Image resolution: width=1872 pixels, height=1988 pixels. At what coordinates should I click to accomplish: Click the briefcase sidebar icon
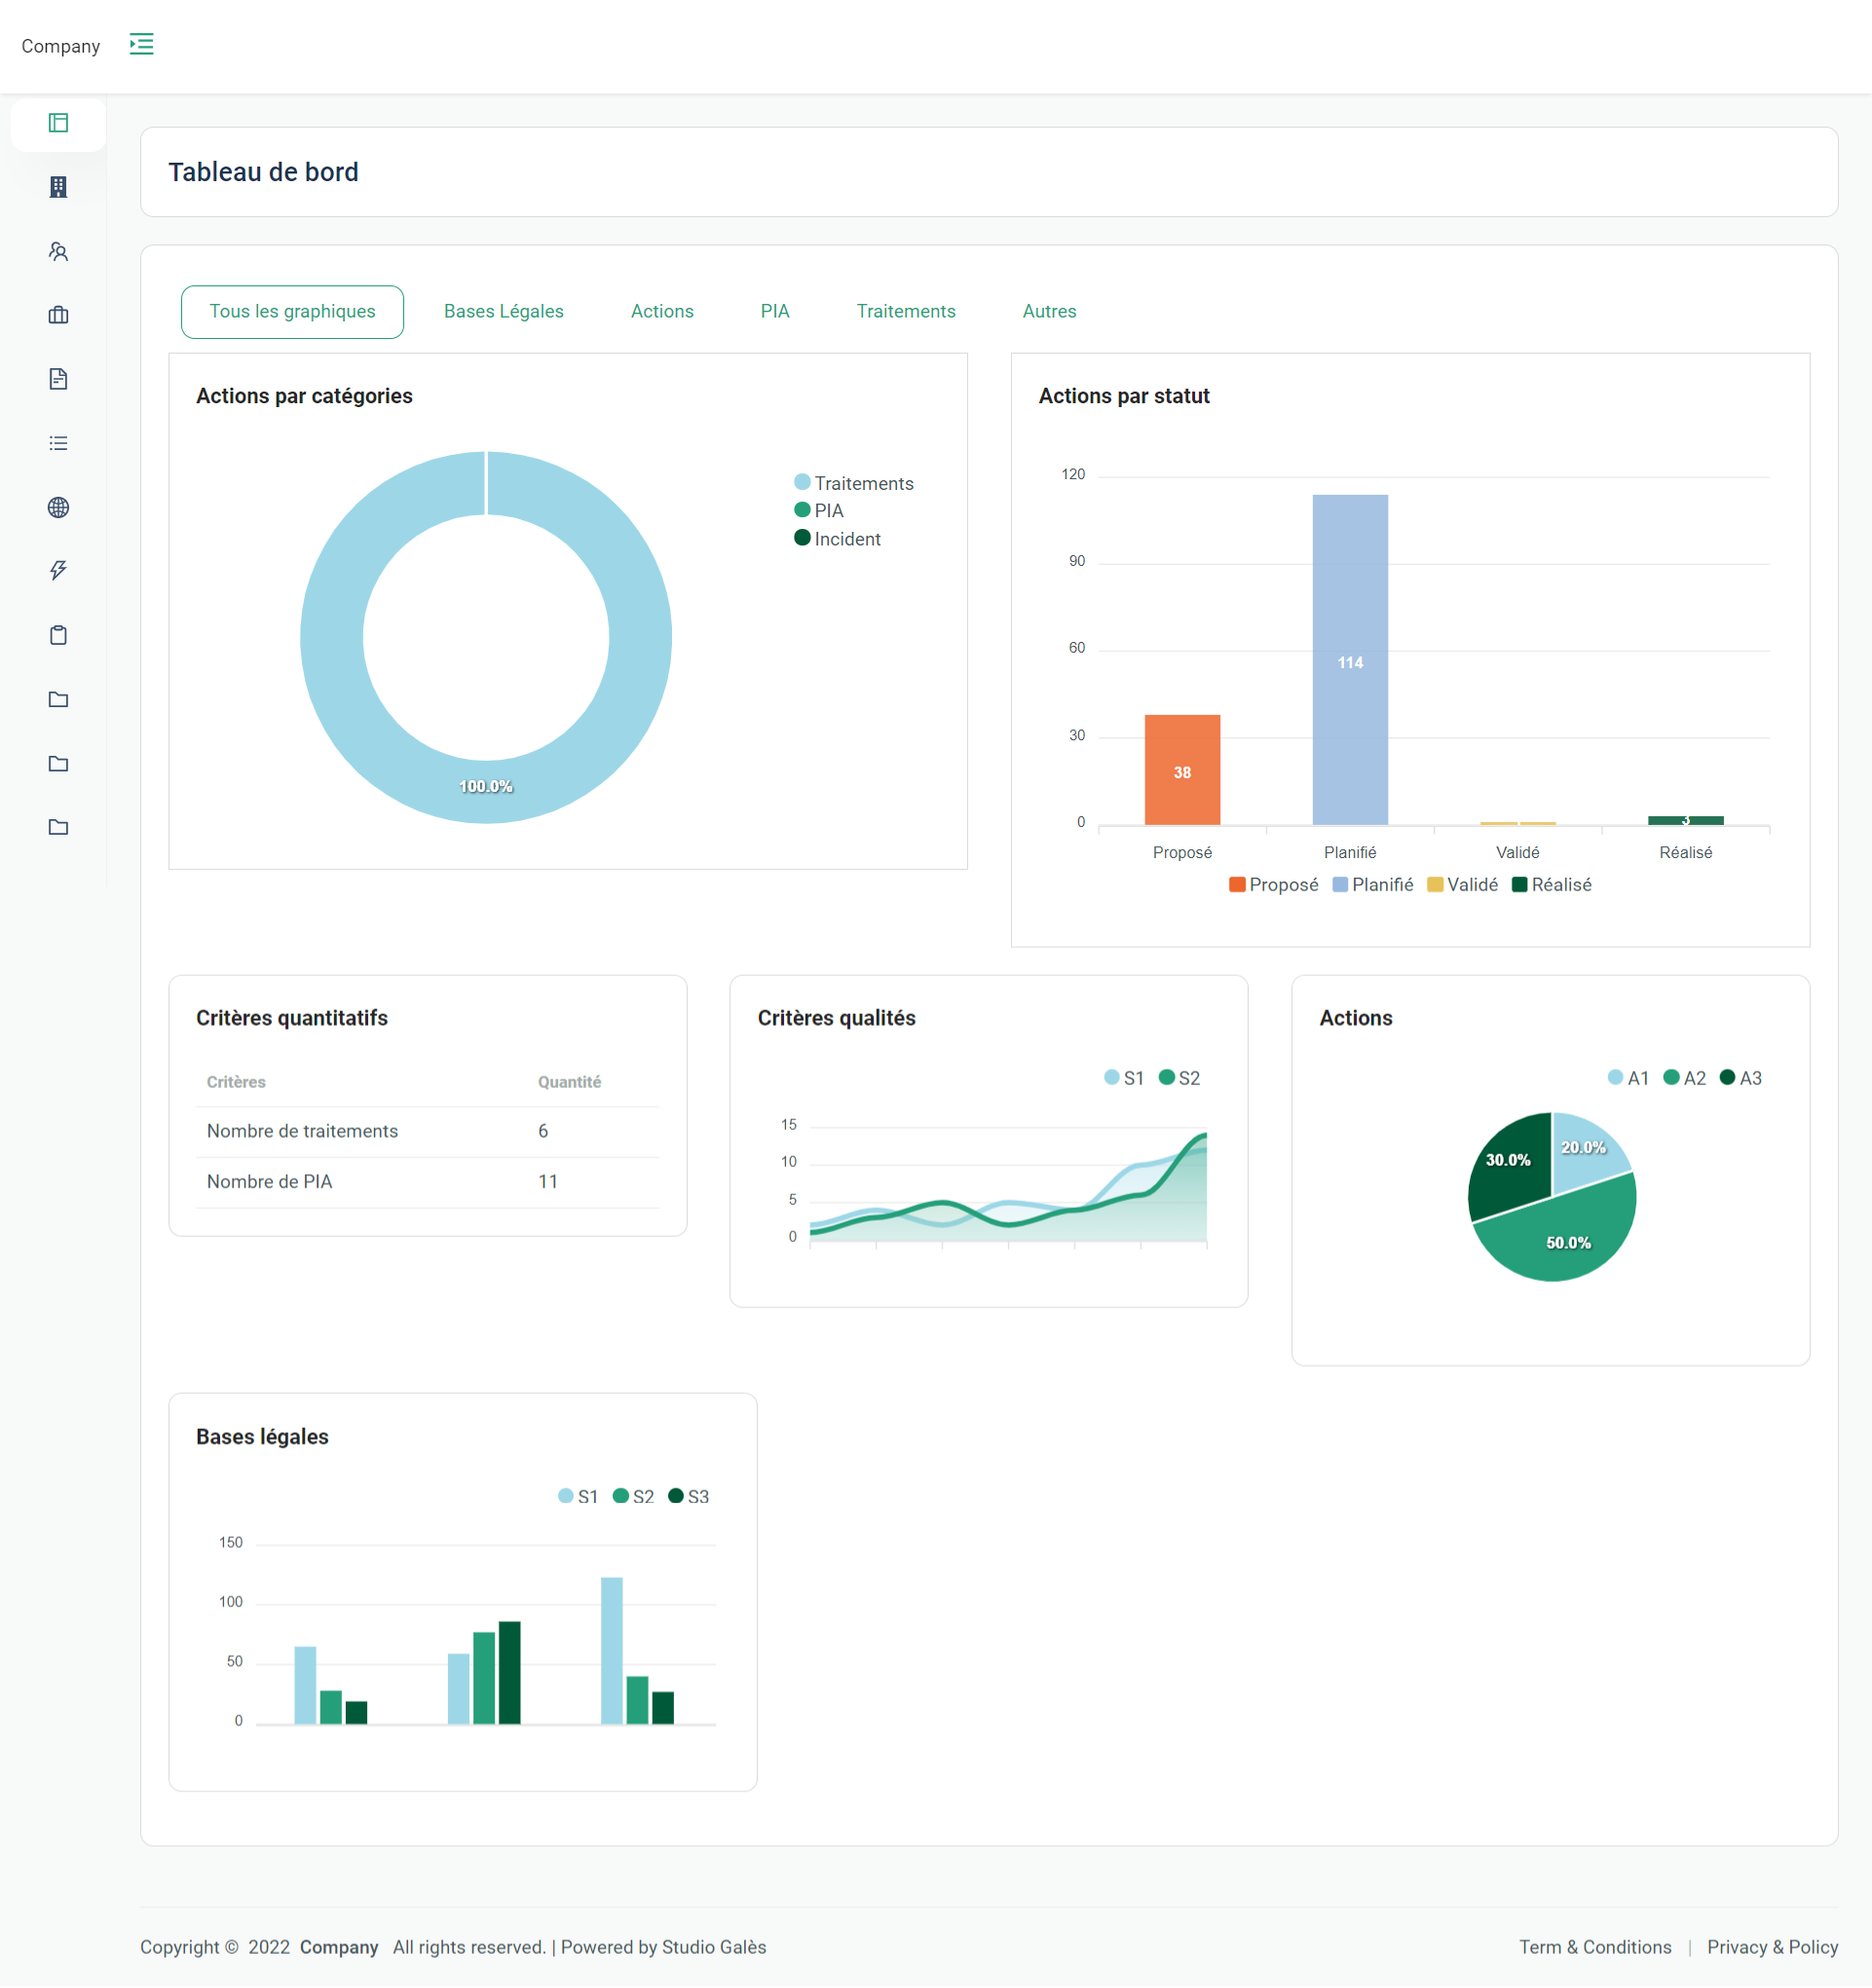[58, 315]
